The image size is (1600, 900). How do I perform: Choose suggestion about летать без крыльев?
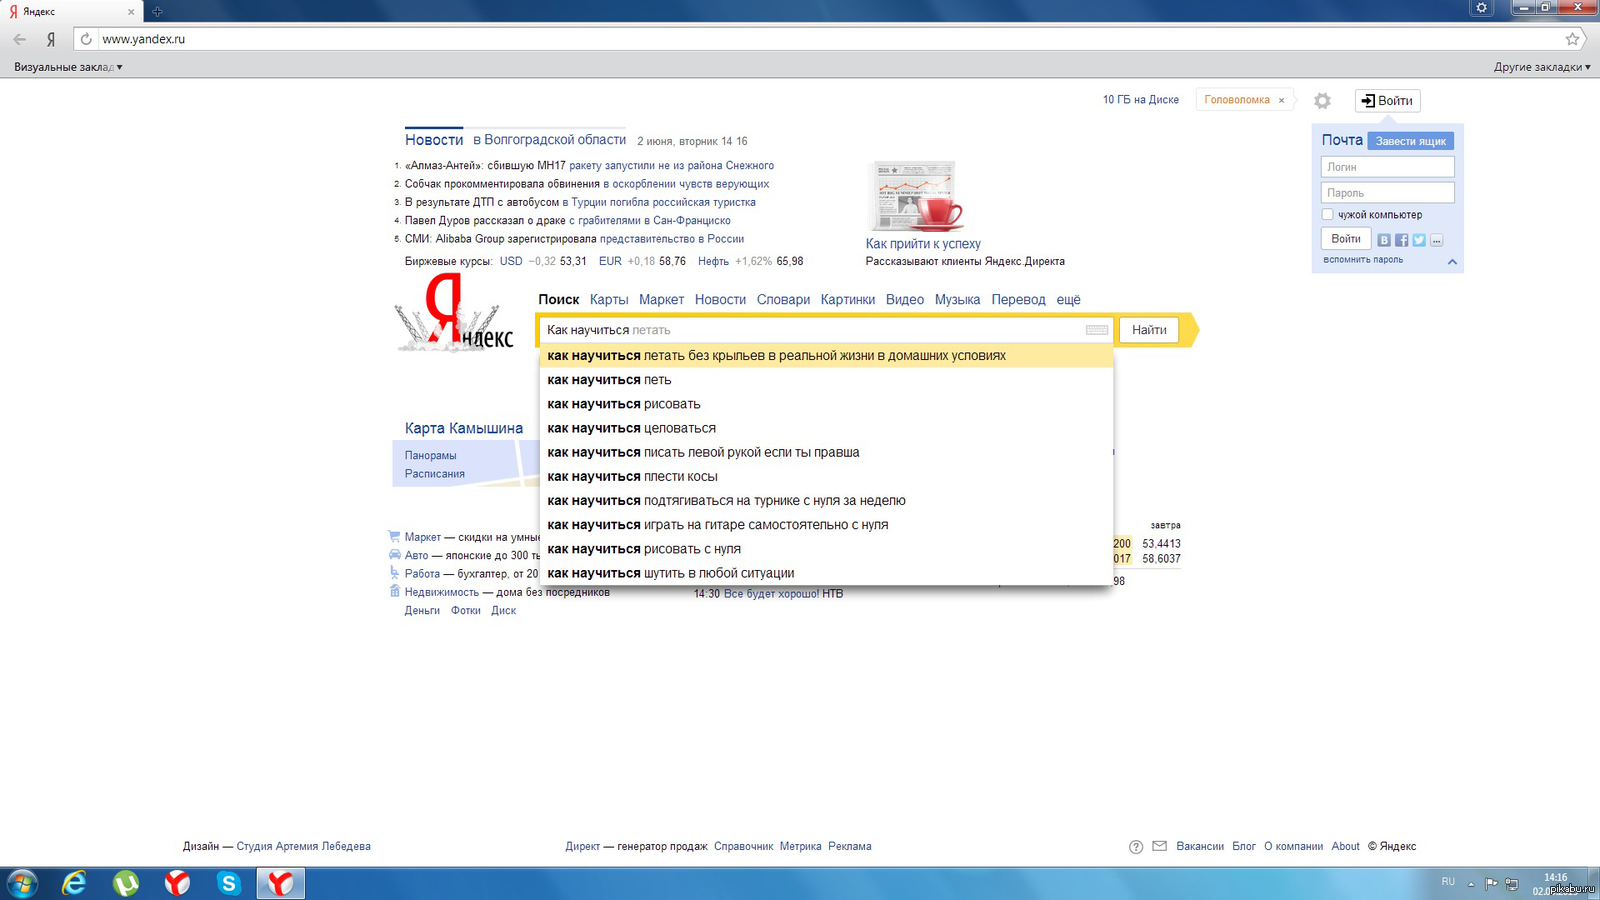click(826, 356)
